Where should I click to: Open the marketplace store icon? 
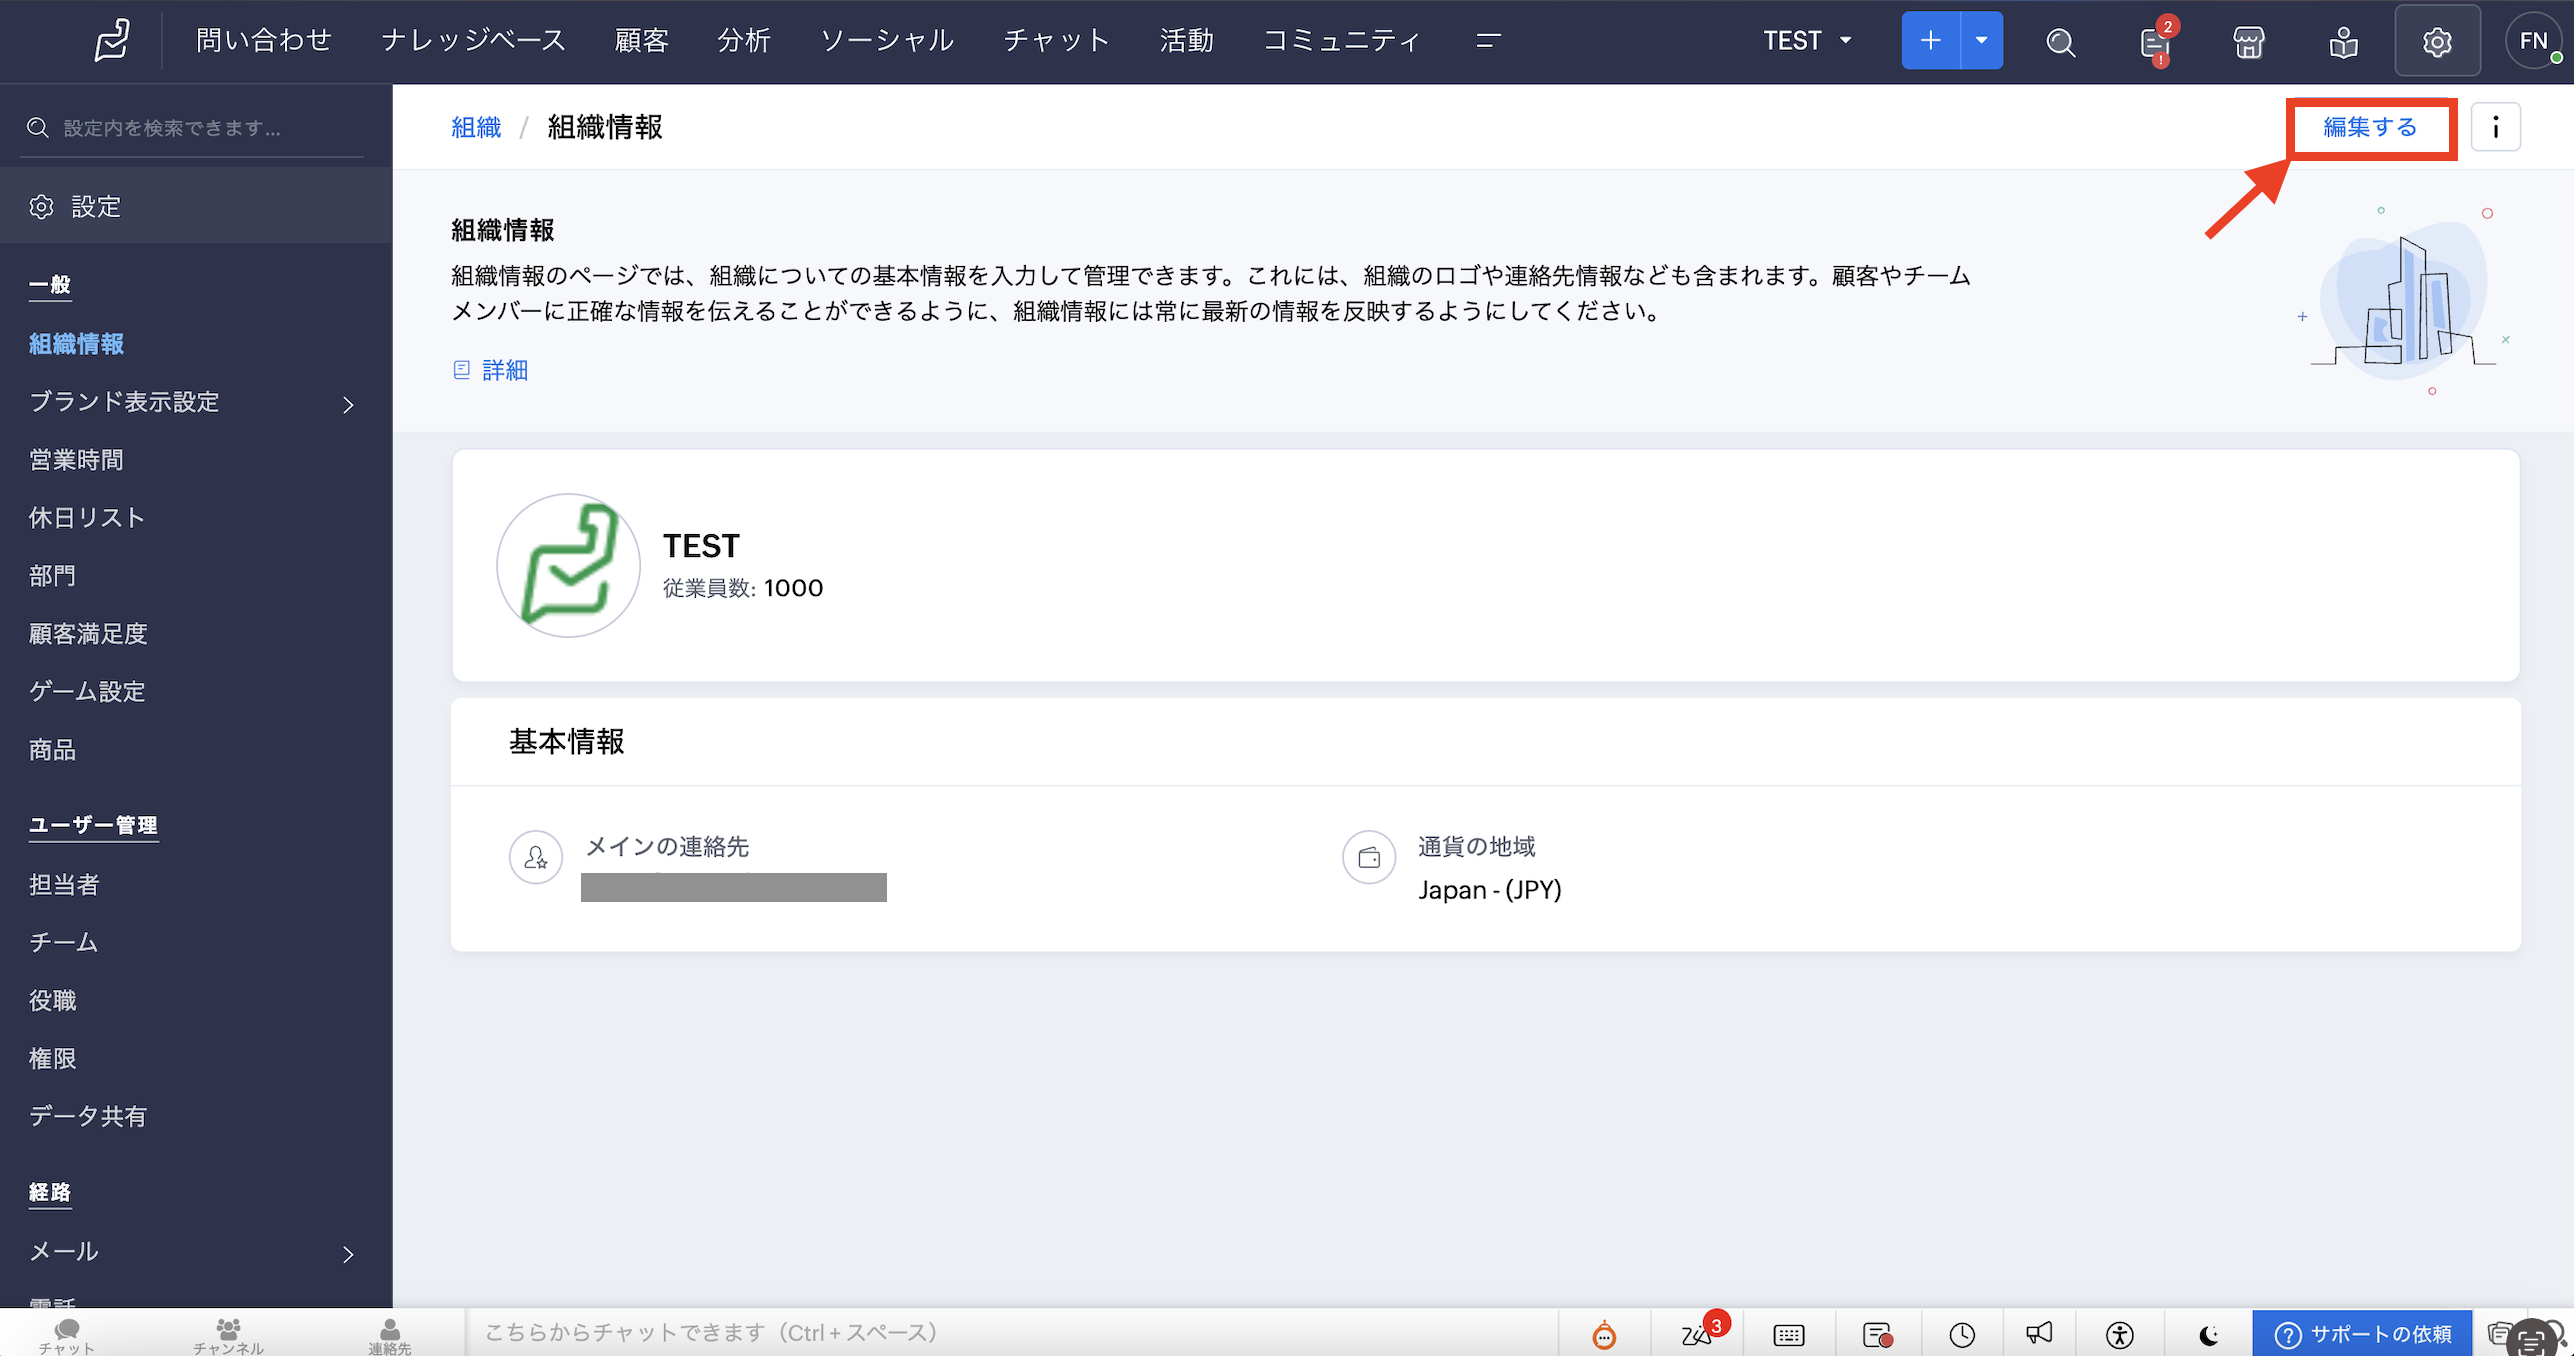click(x=2248, y=42)
